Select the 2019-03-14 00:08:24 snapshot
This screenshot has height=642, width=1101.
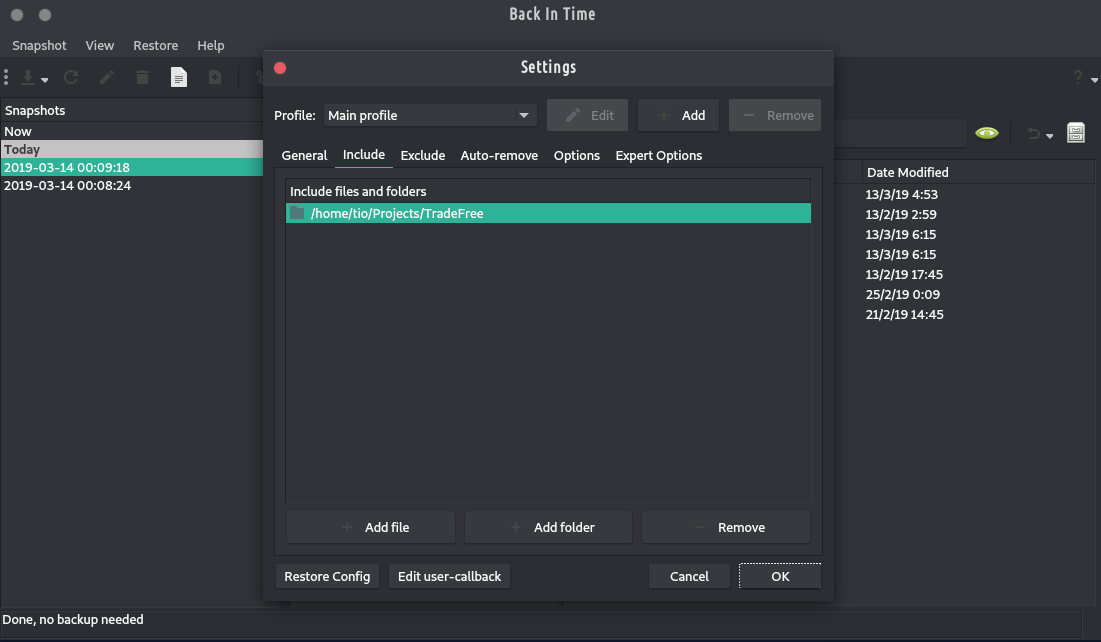coord(67,185)
